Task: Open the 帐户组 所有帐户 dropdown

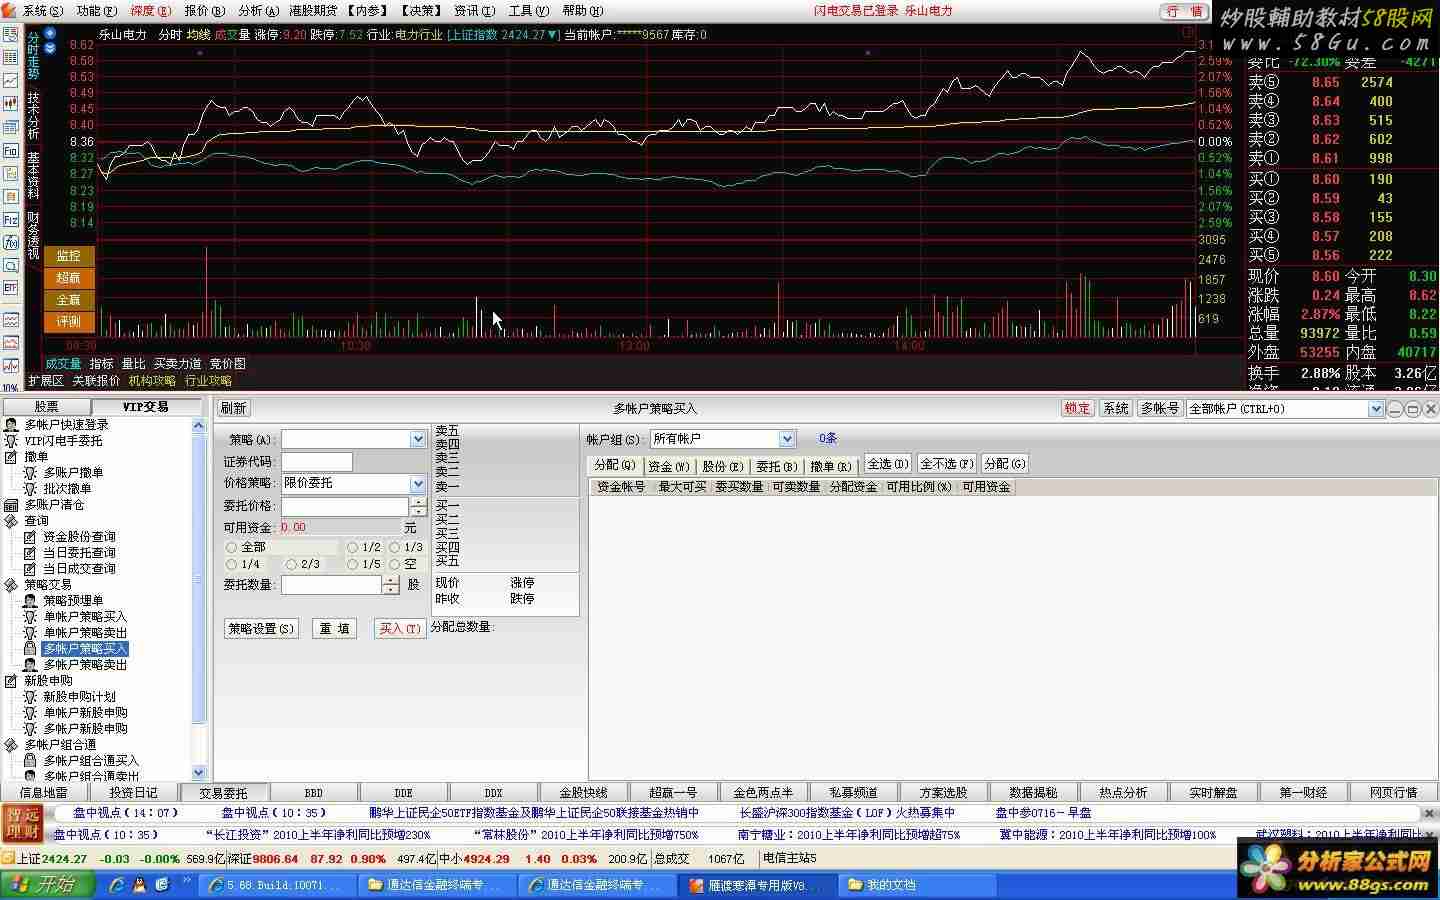Action: 787,439
